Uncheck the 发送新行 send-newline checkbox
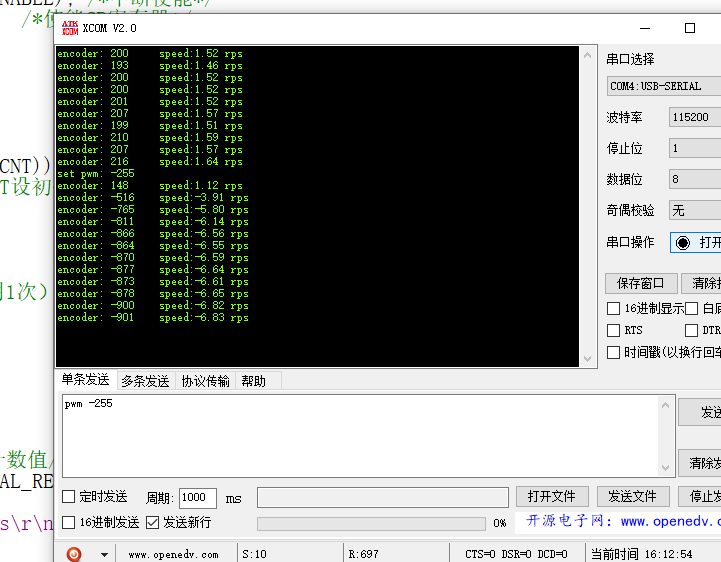Viewport: 721px width, 562px height. (152, 522)
